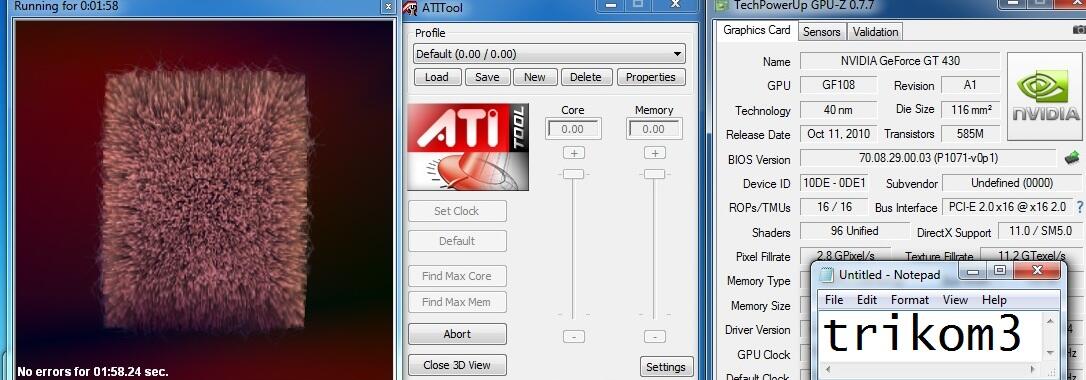Click the Shaders field 96 Unified

(x=855, y=231)
